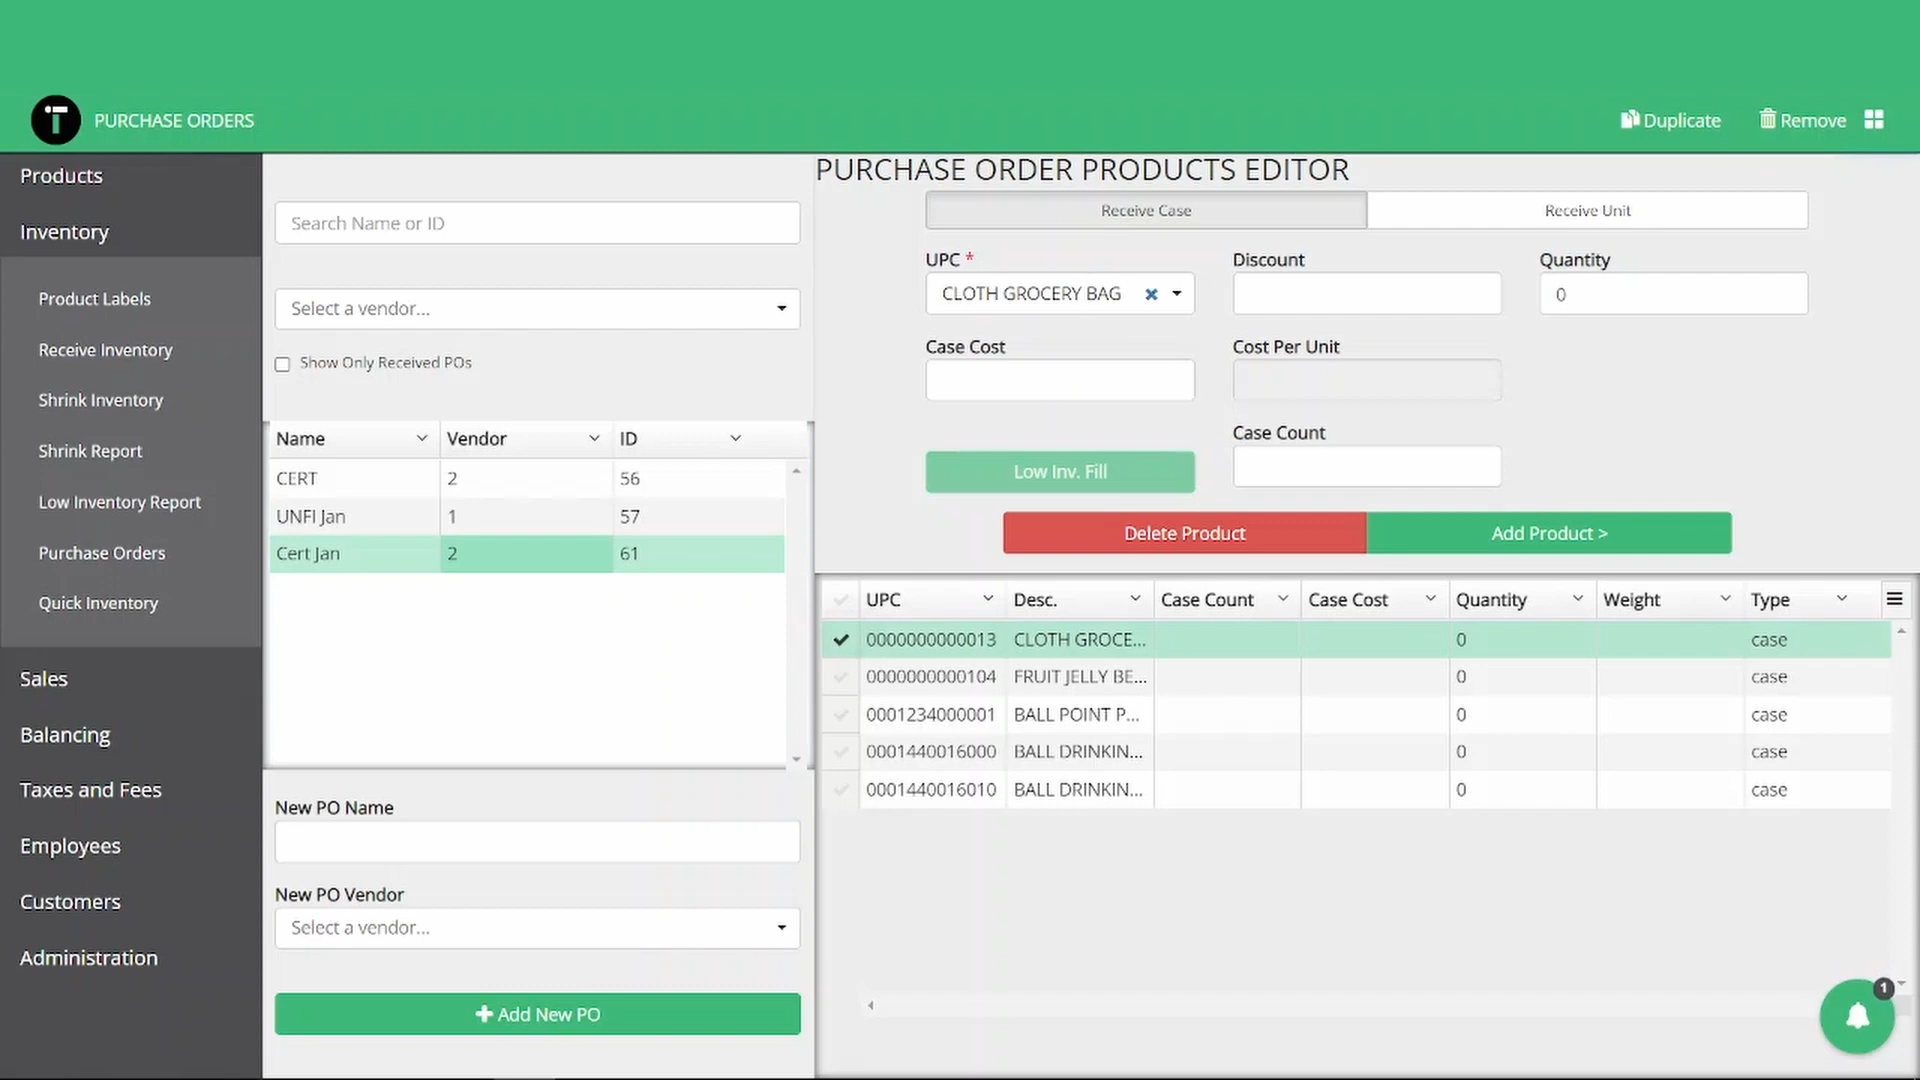Check the 0001440016010 row checkmark
This screenshot has height=1080, width=1920.
click(841, 790)
